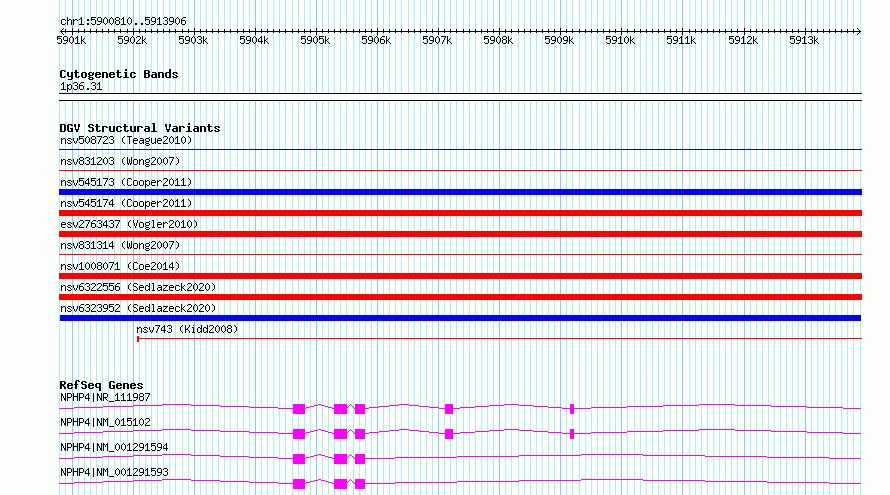Open variant nsv545173 (Cooper2011) label
Viewport: 890px width, 495px height.
pos(126,182)
